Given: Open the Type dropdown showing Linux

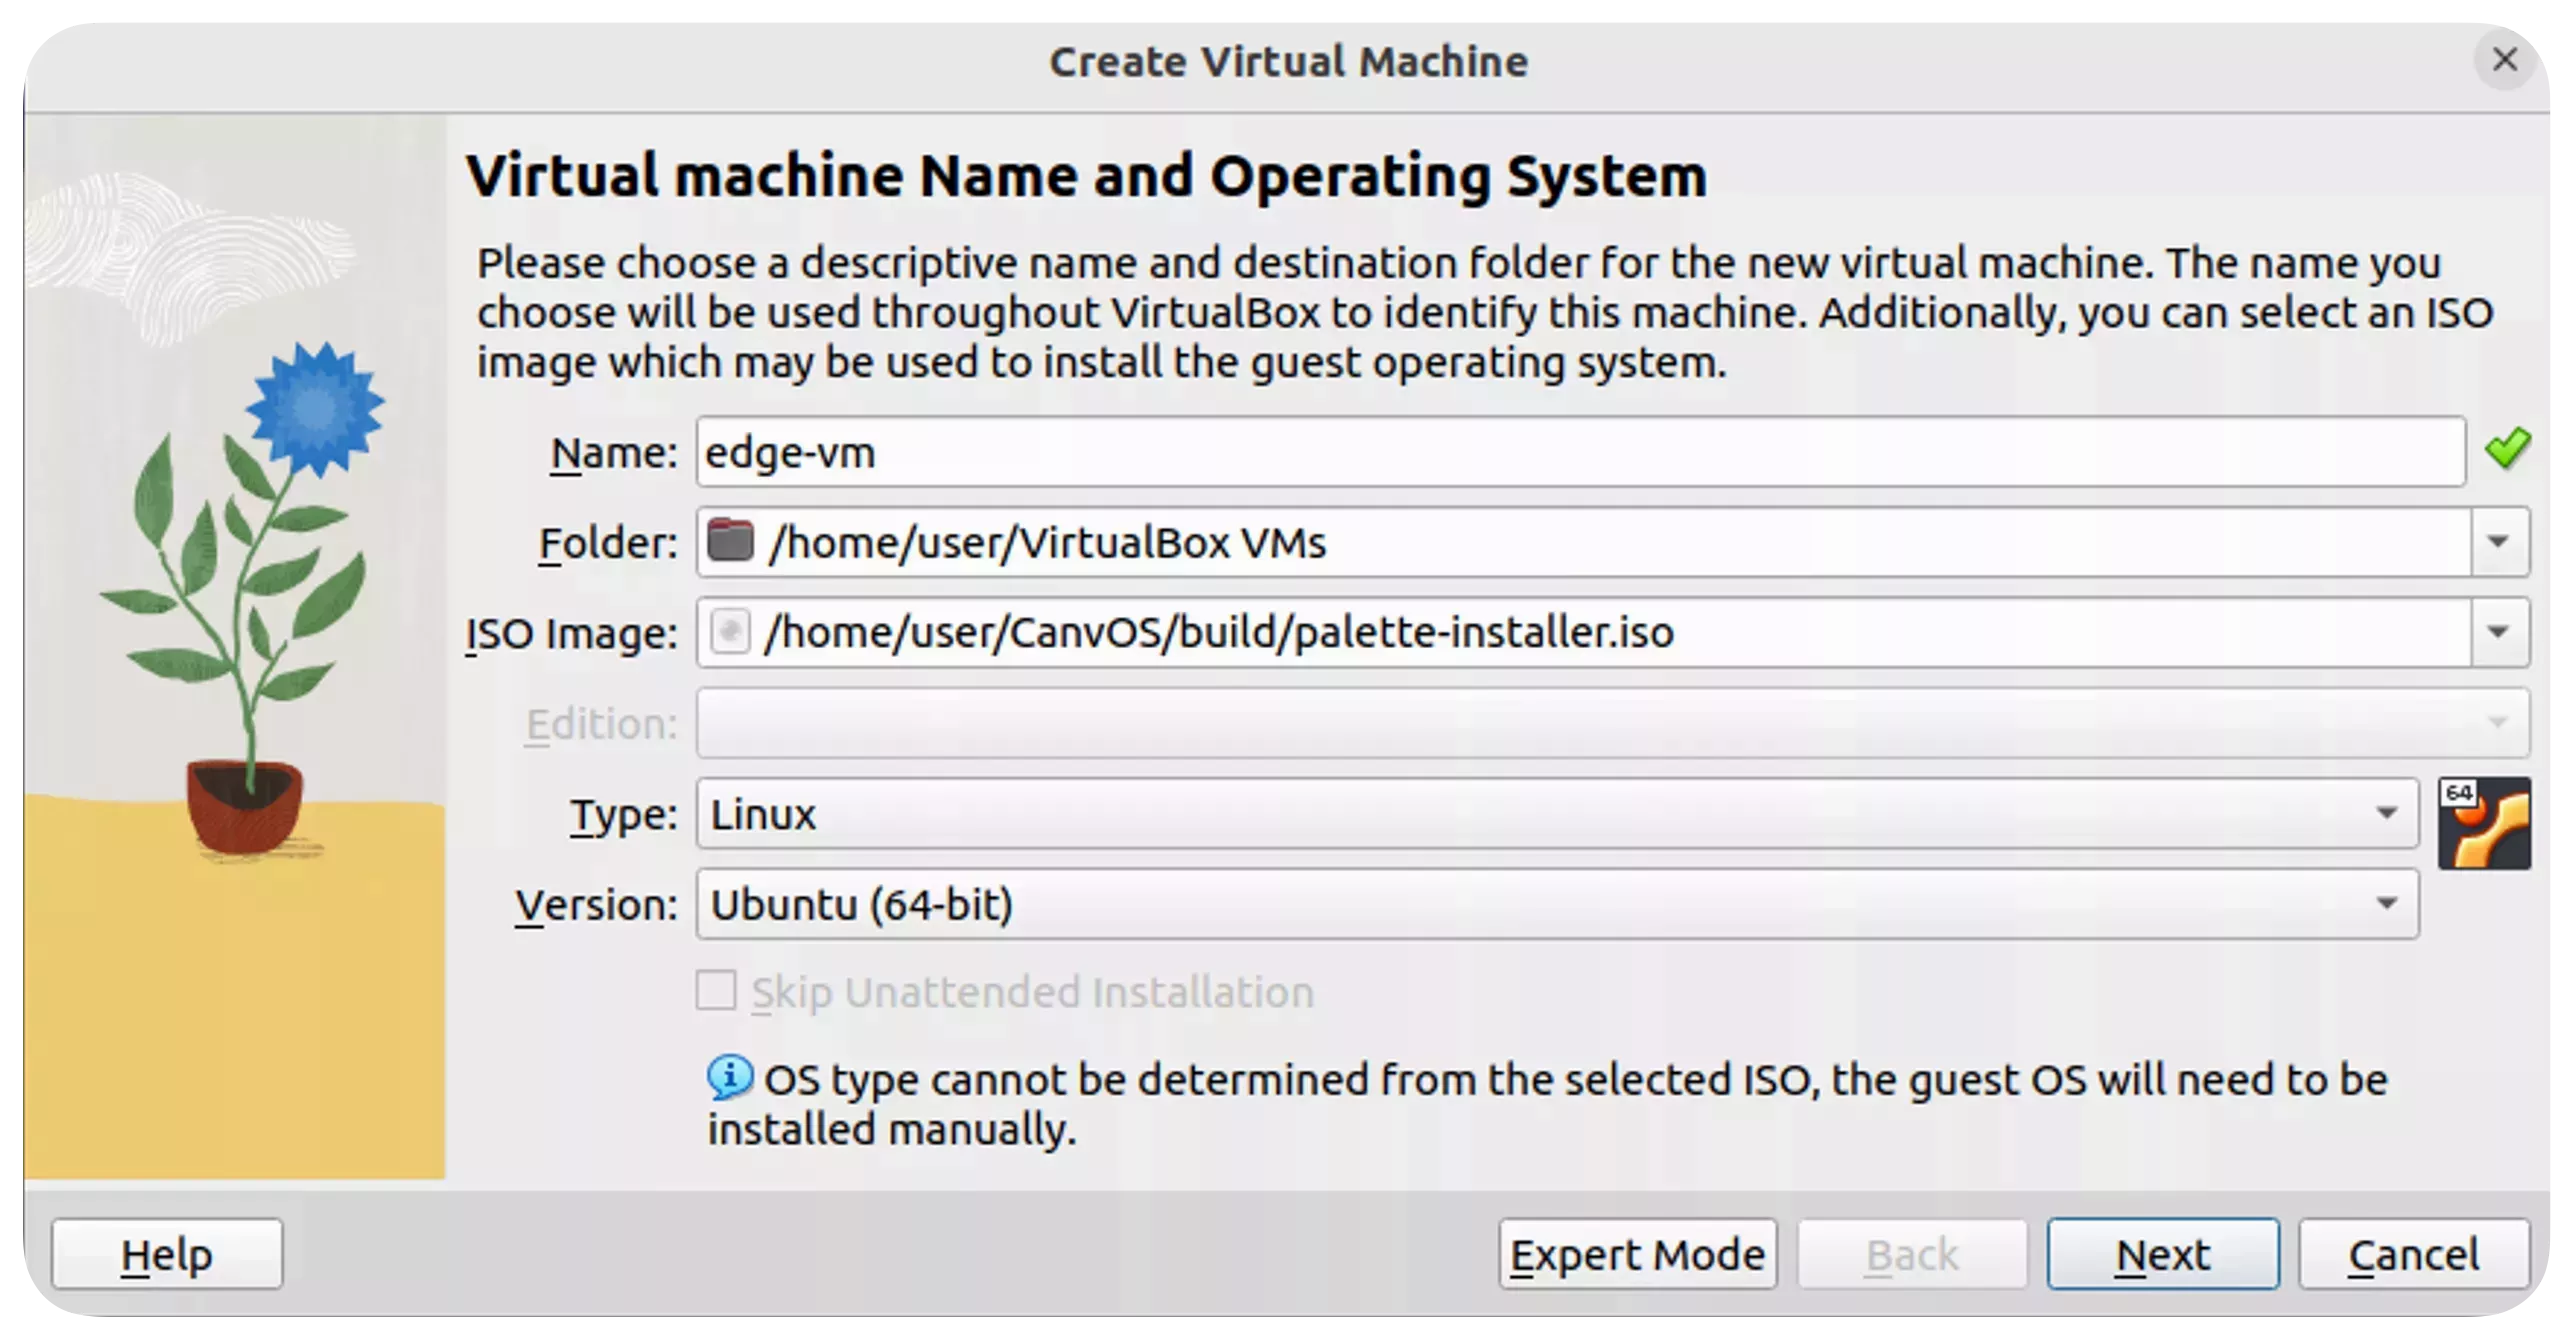Looking at the screenshot, I should click(x=1557, y=814).
